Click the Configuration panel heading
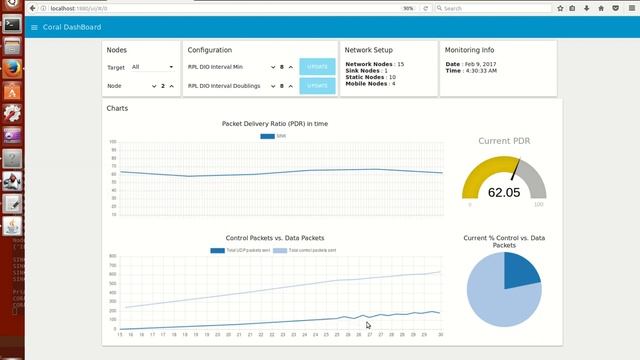640x360 pixels. tap(210, 50)
